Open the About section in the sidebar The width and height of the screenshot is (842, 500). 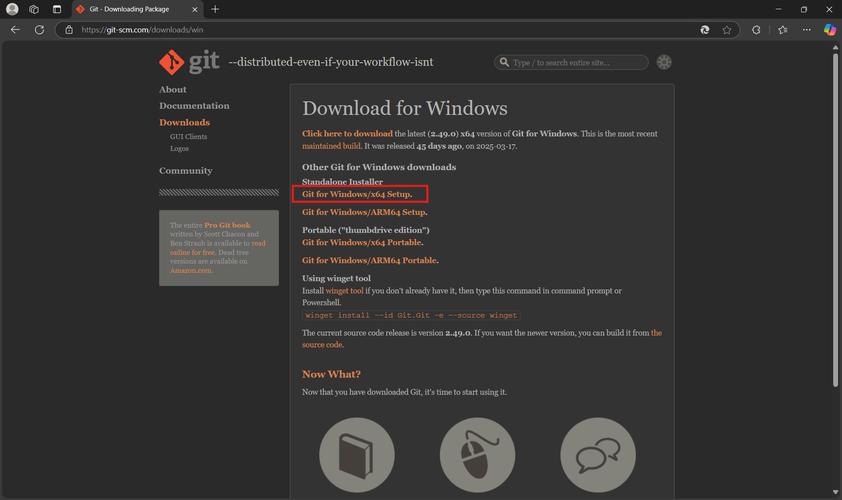[172, 90]
